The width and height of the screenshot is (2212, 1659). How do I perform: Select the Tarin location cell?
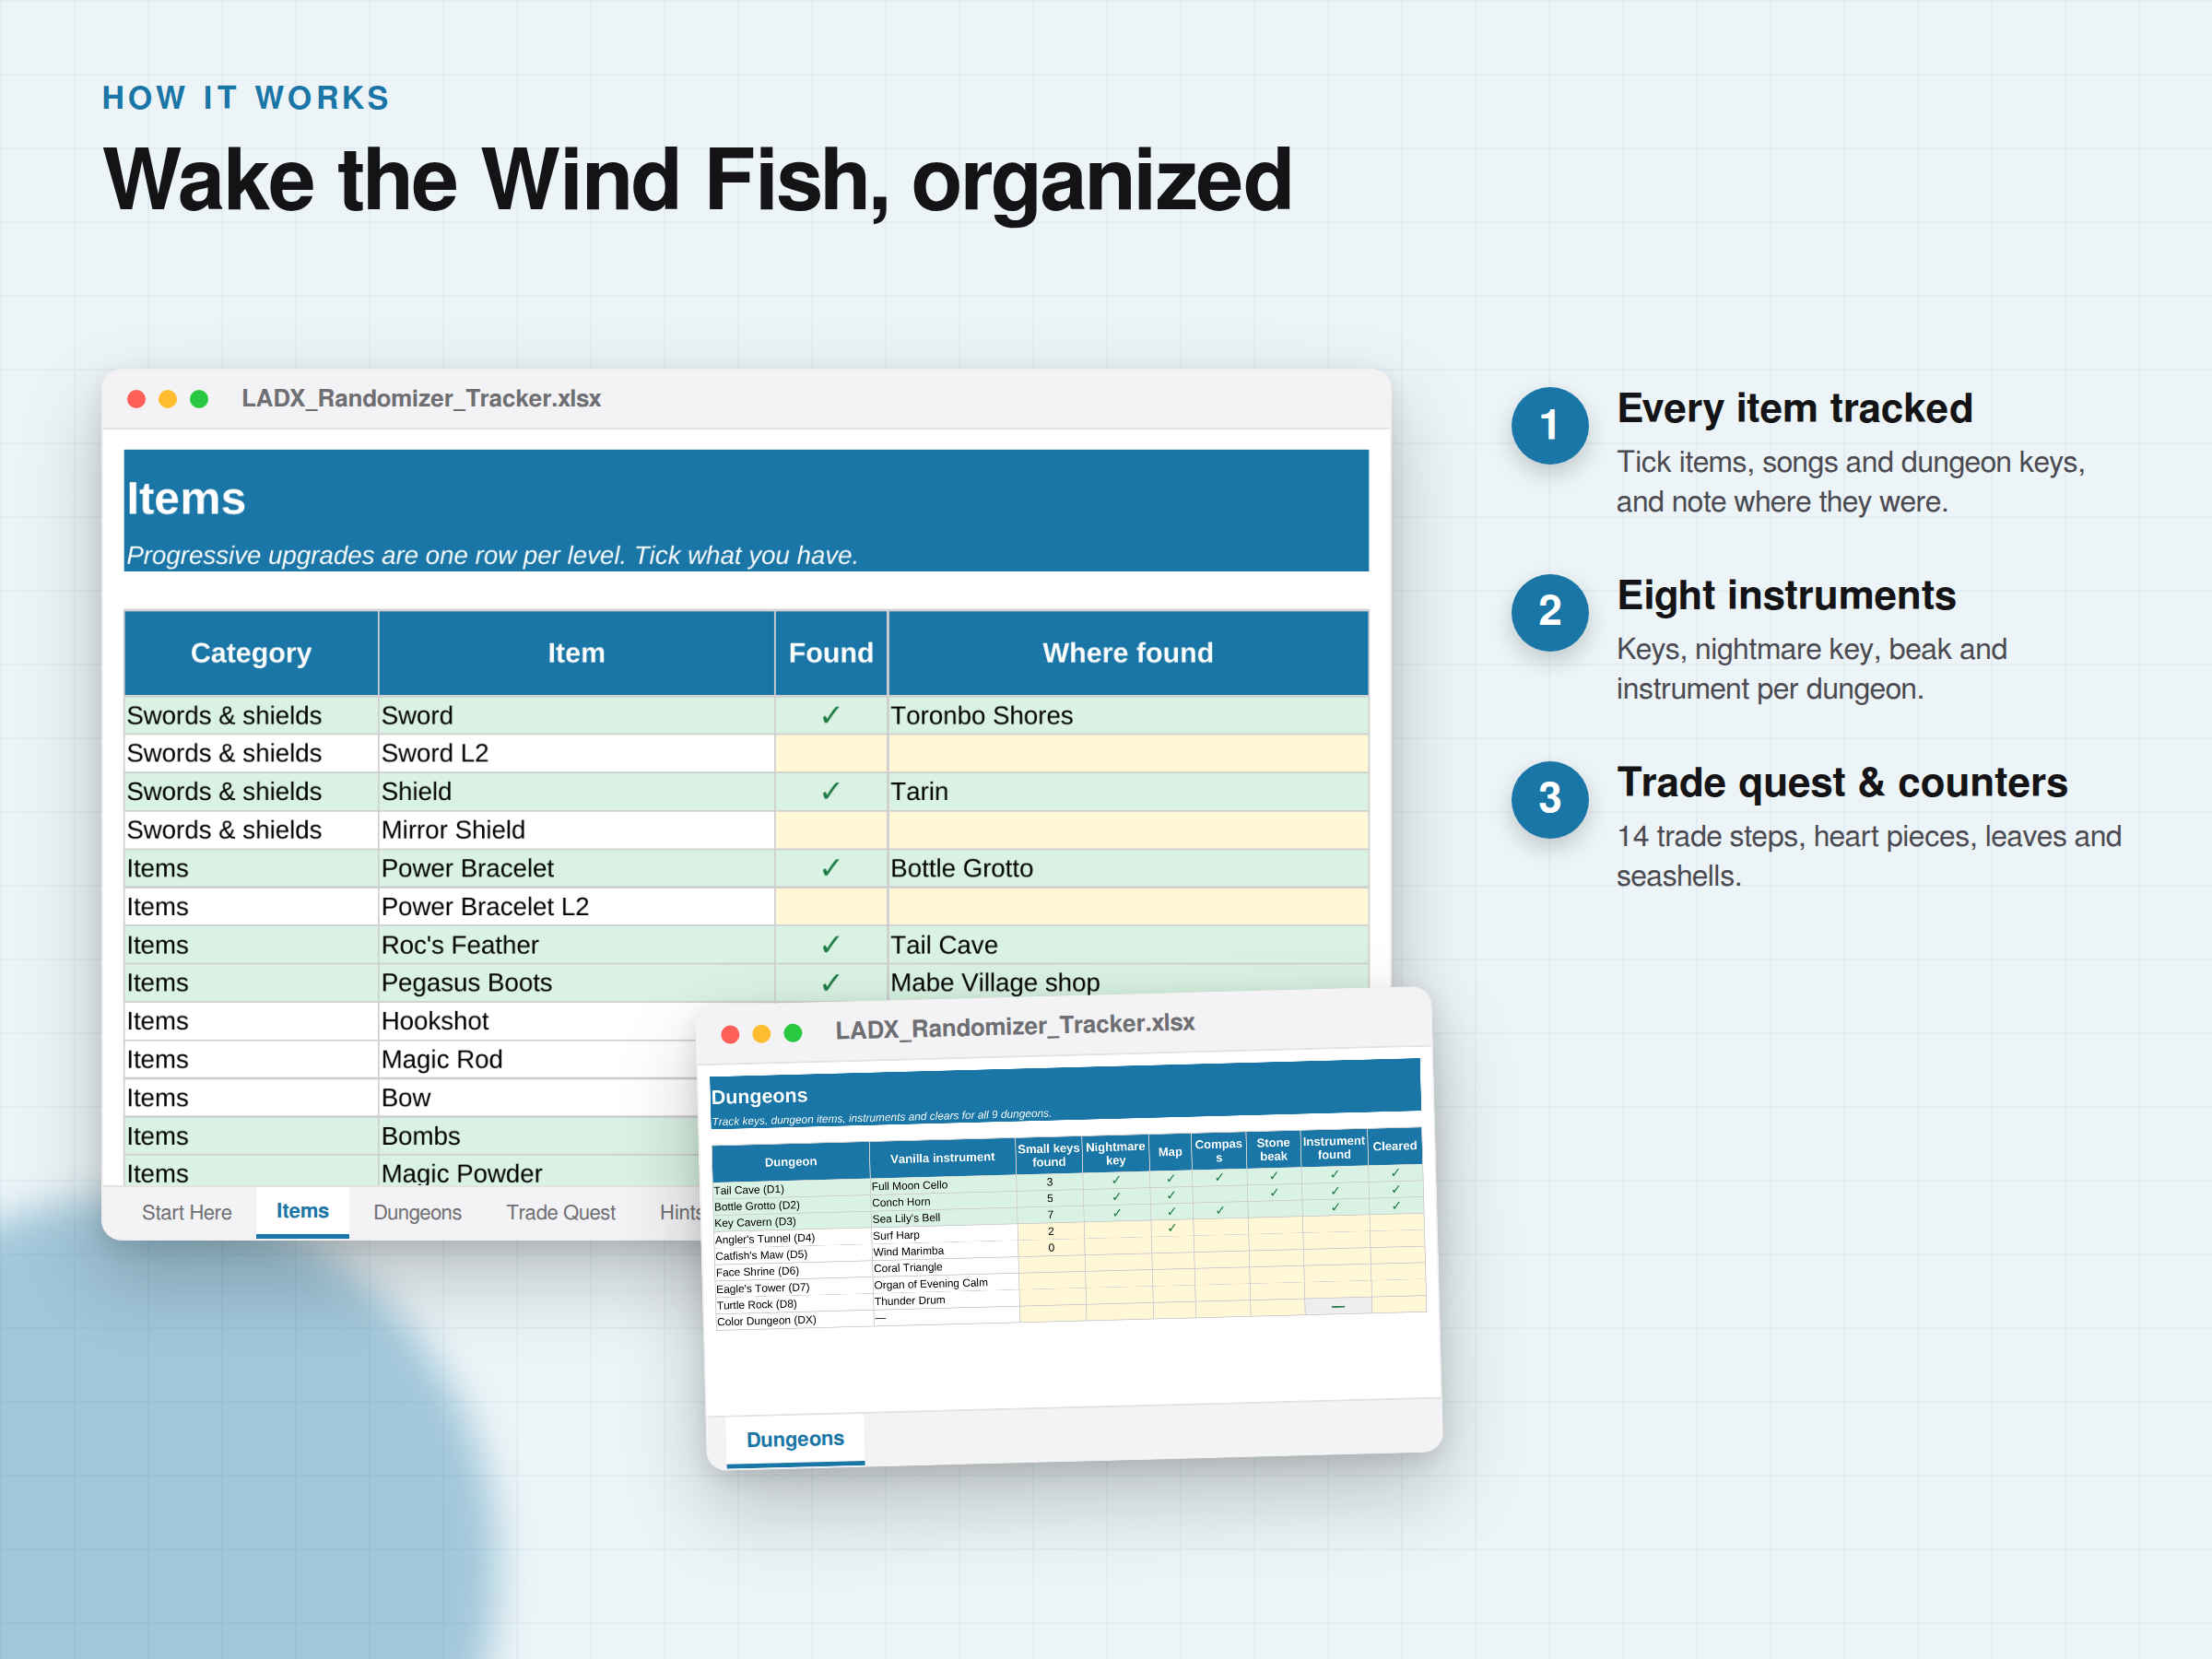click(1127, 792)
